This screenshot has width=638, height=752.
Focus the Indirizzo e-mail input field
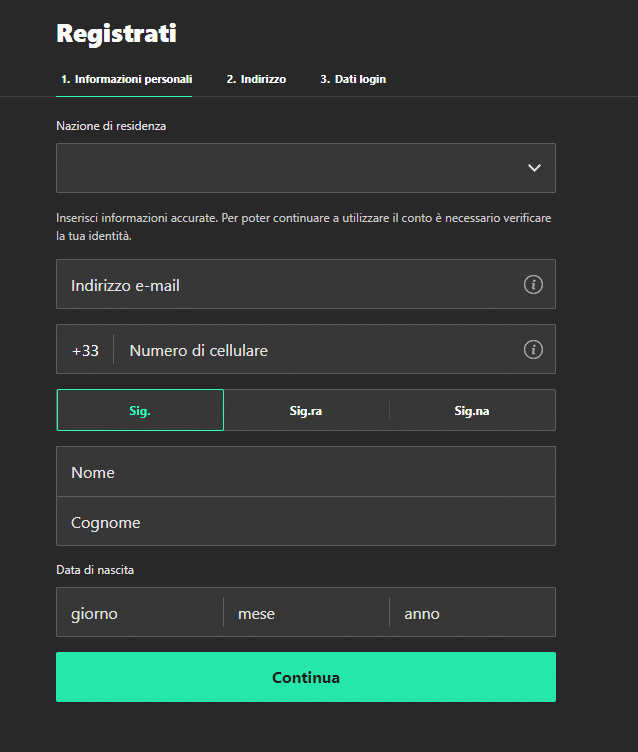pos(306,284)
